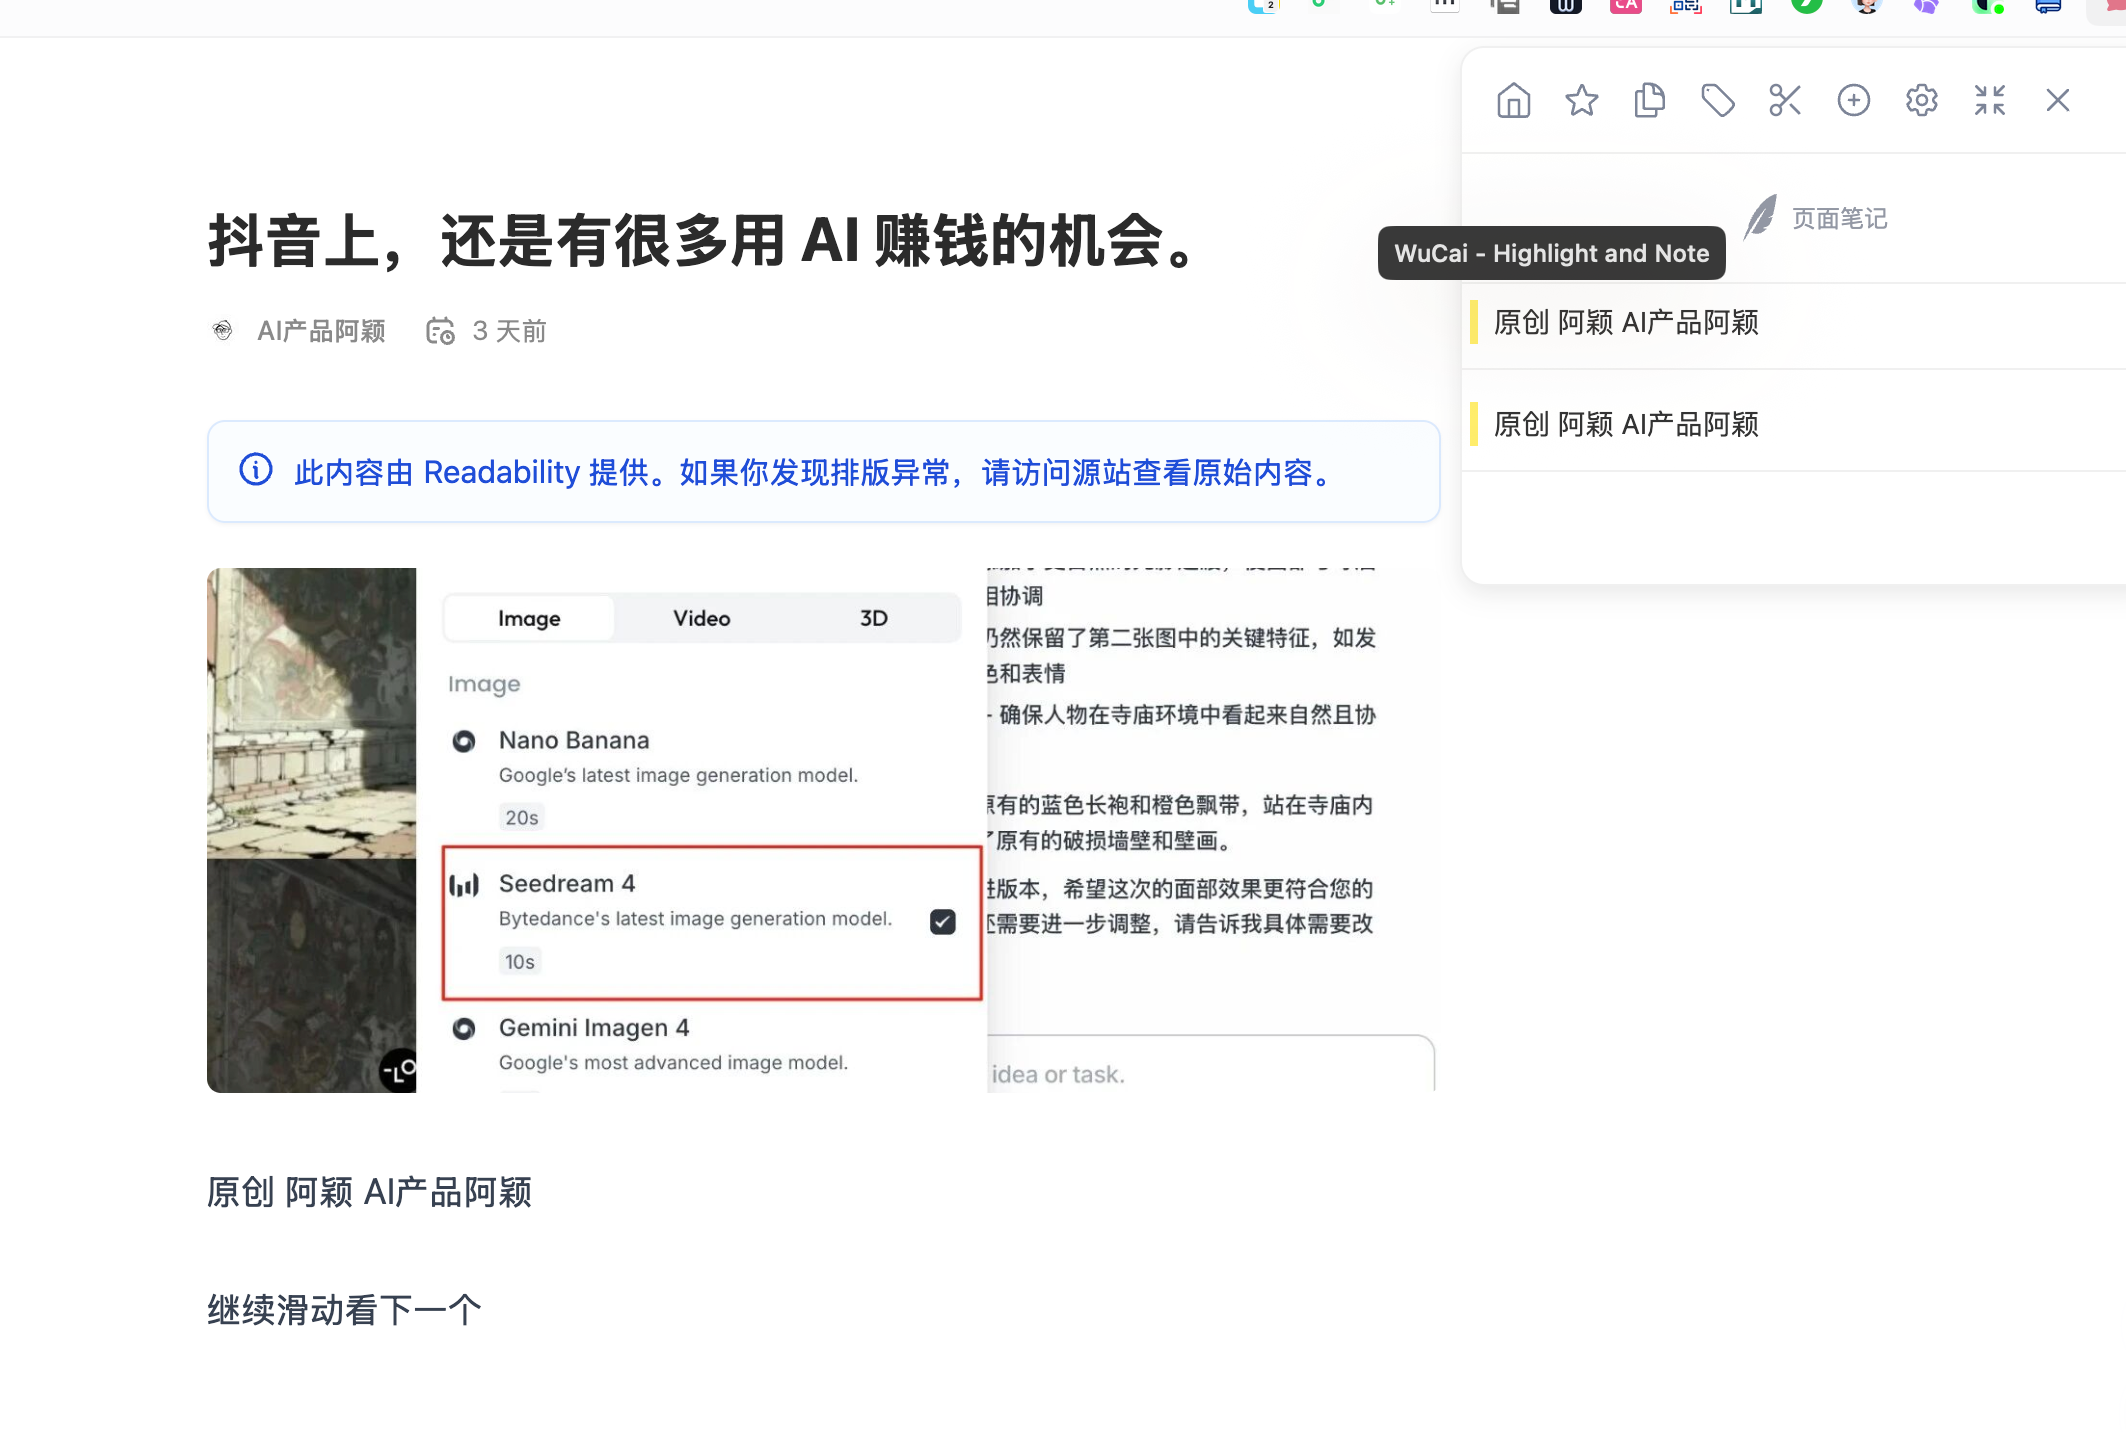The height and width of the screenshot is (1432, 2126).
Task: Open the WuCai panel home icon
Action: pyautogui.click(x=1513, y=100)
